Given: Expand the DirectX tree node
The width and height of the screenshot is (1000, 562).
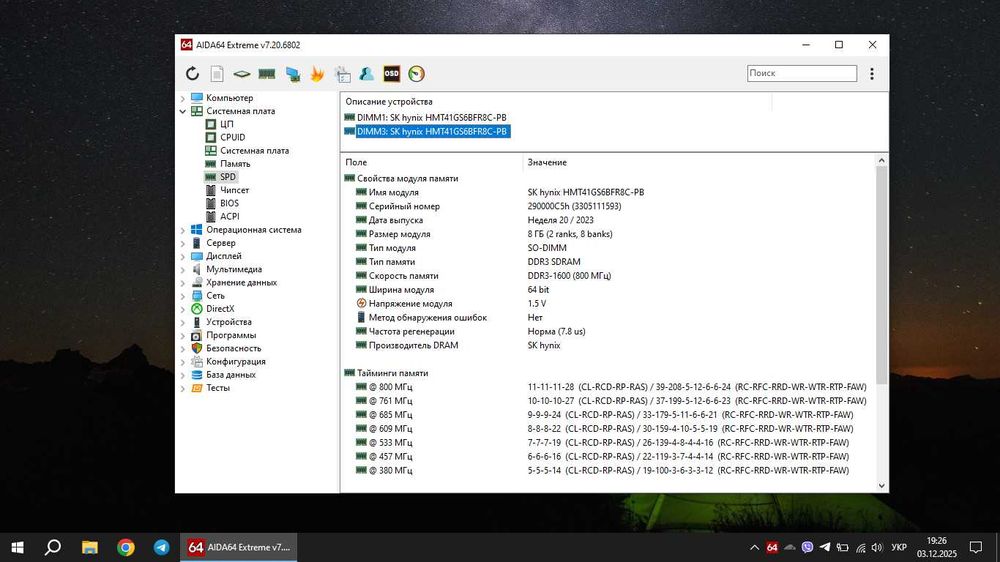Looking at the screenshot, I should tap(183, 309).
